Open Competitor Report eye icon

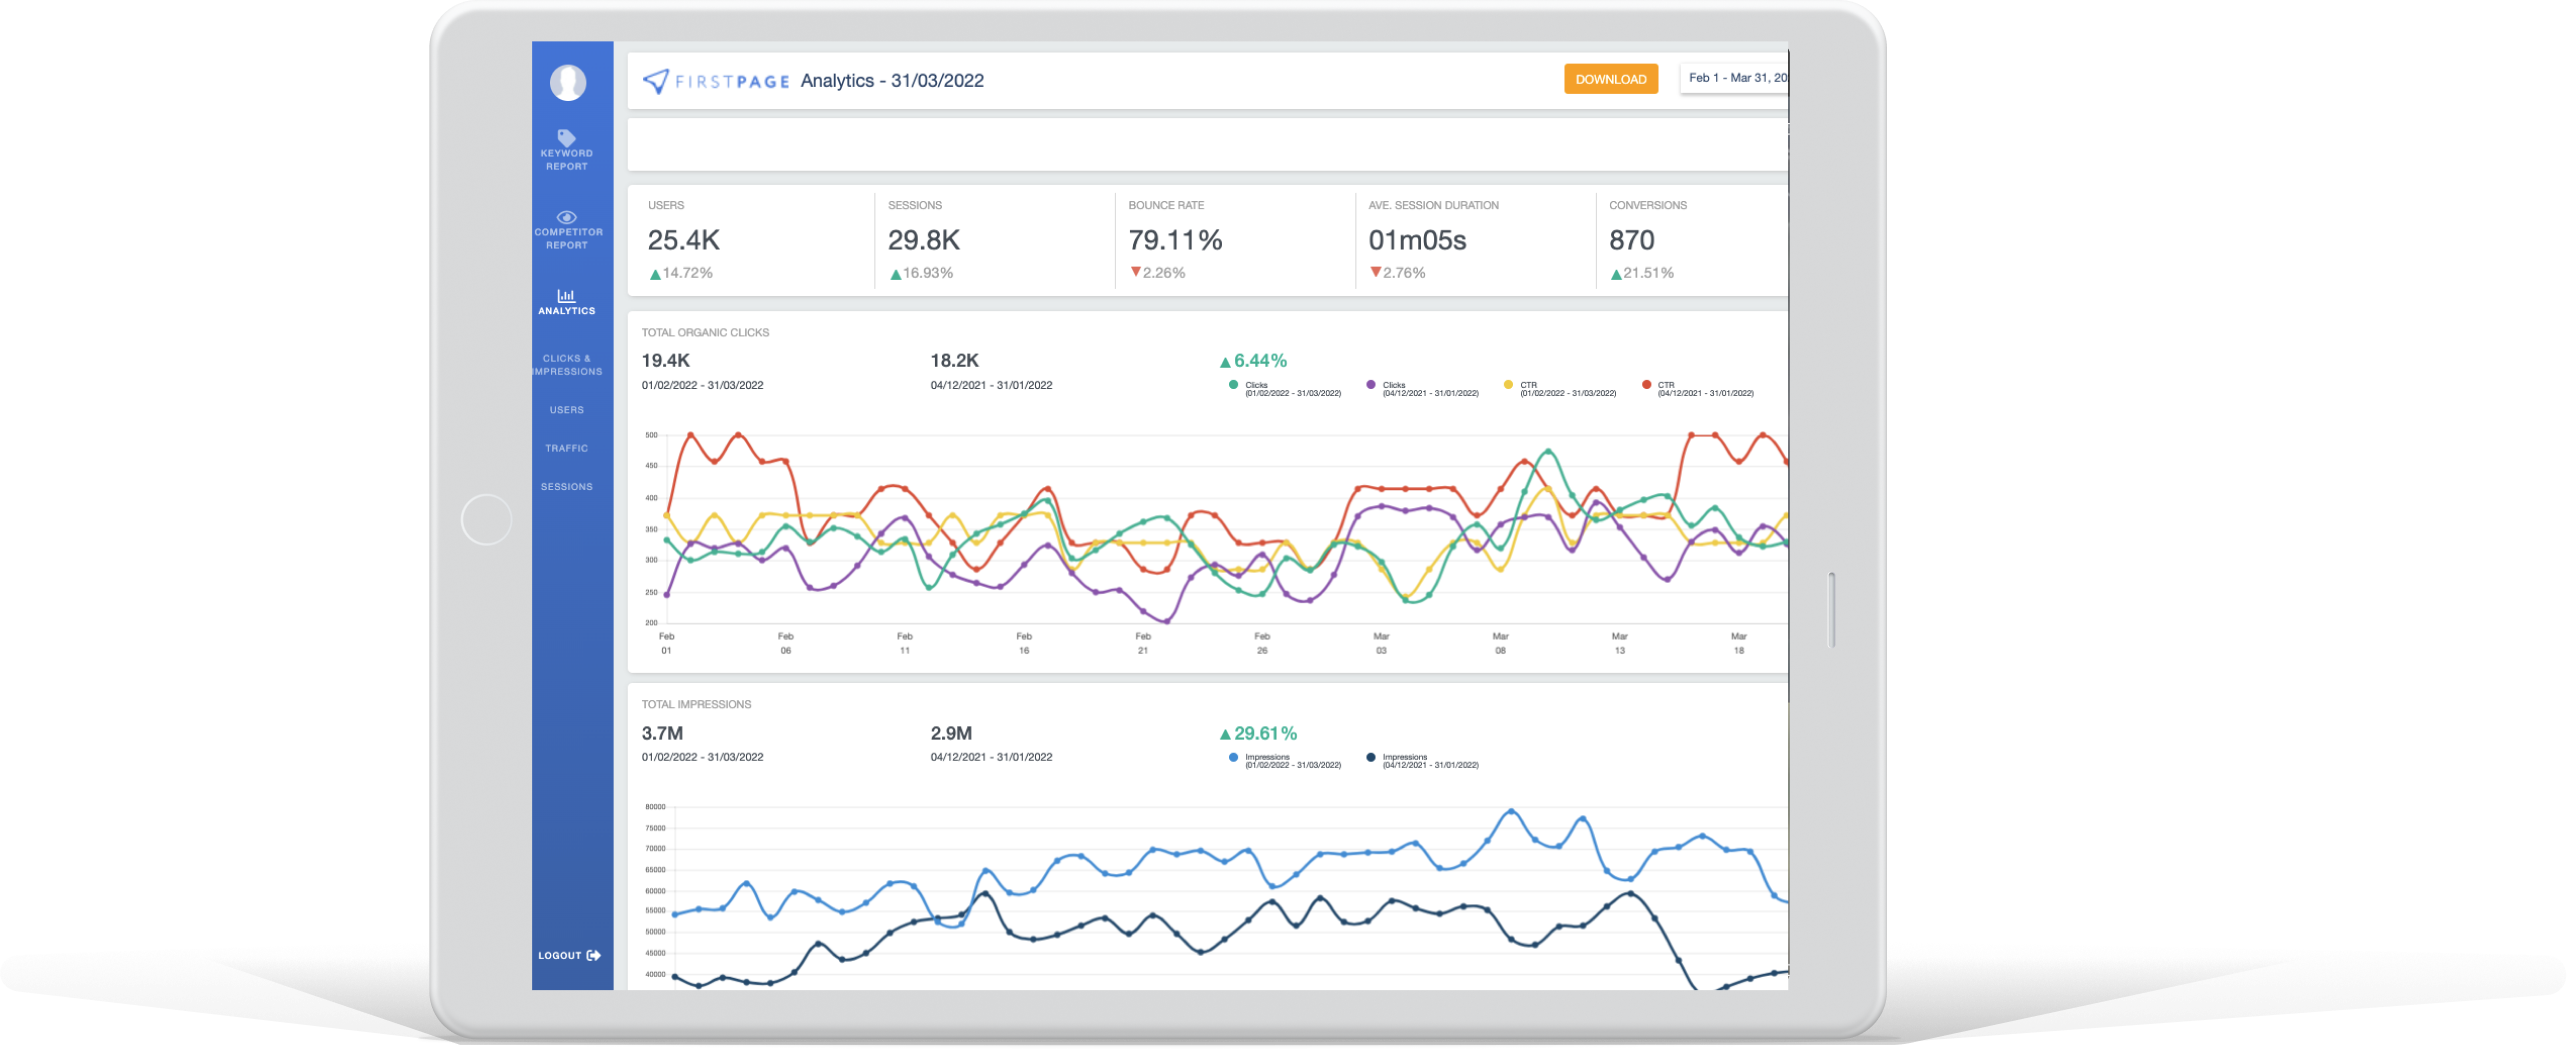tap(566, 217)
